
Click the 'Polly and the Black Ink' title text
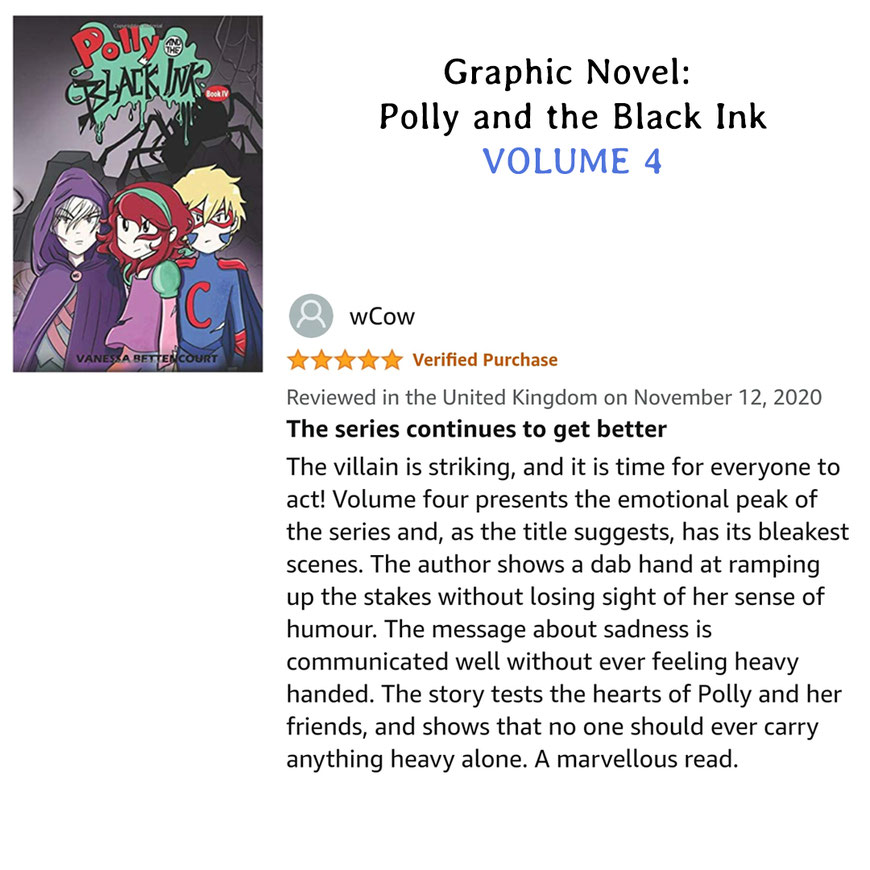click(573, 117)
